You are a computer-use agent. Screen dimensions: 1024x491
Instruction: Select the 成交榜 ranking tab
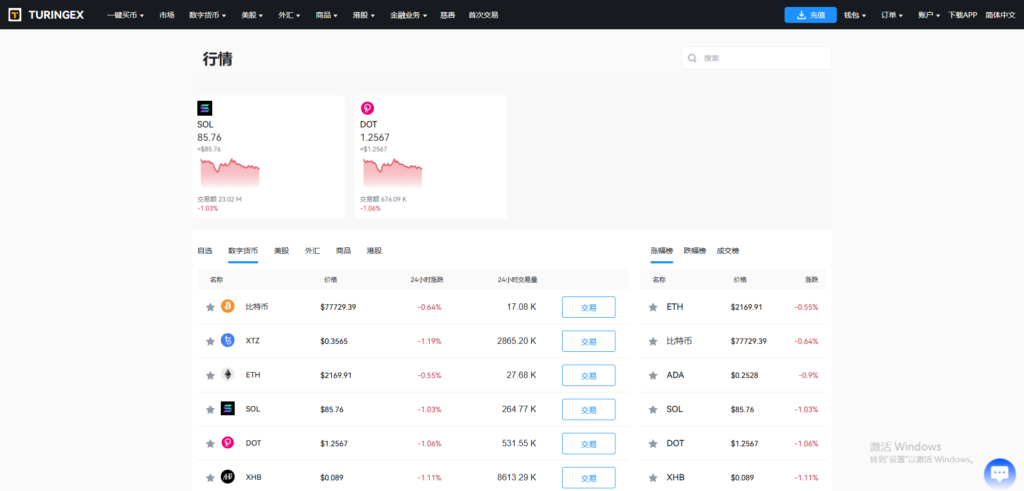click(x=728, y=251)
